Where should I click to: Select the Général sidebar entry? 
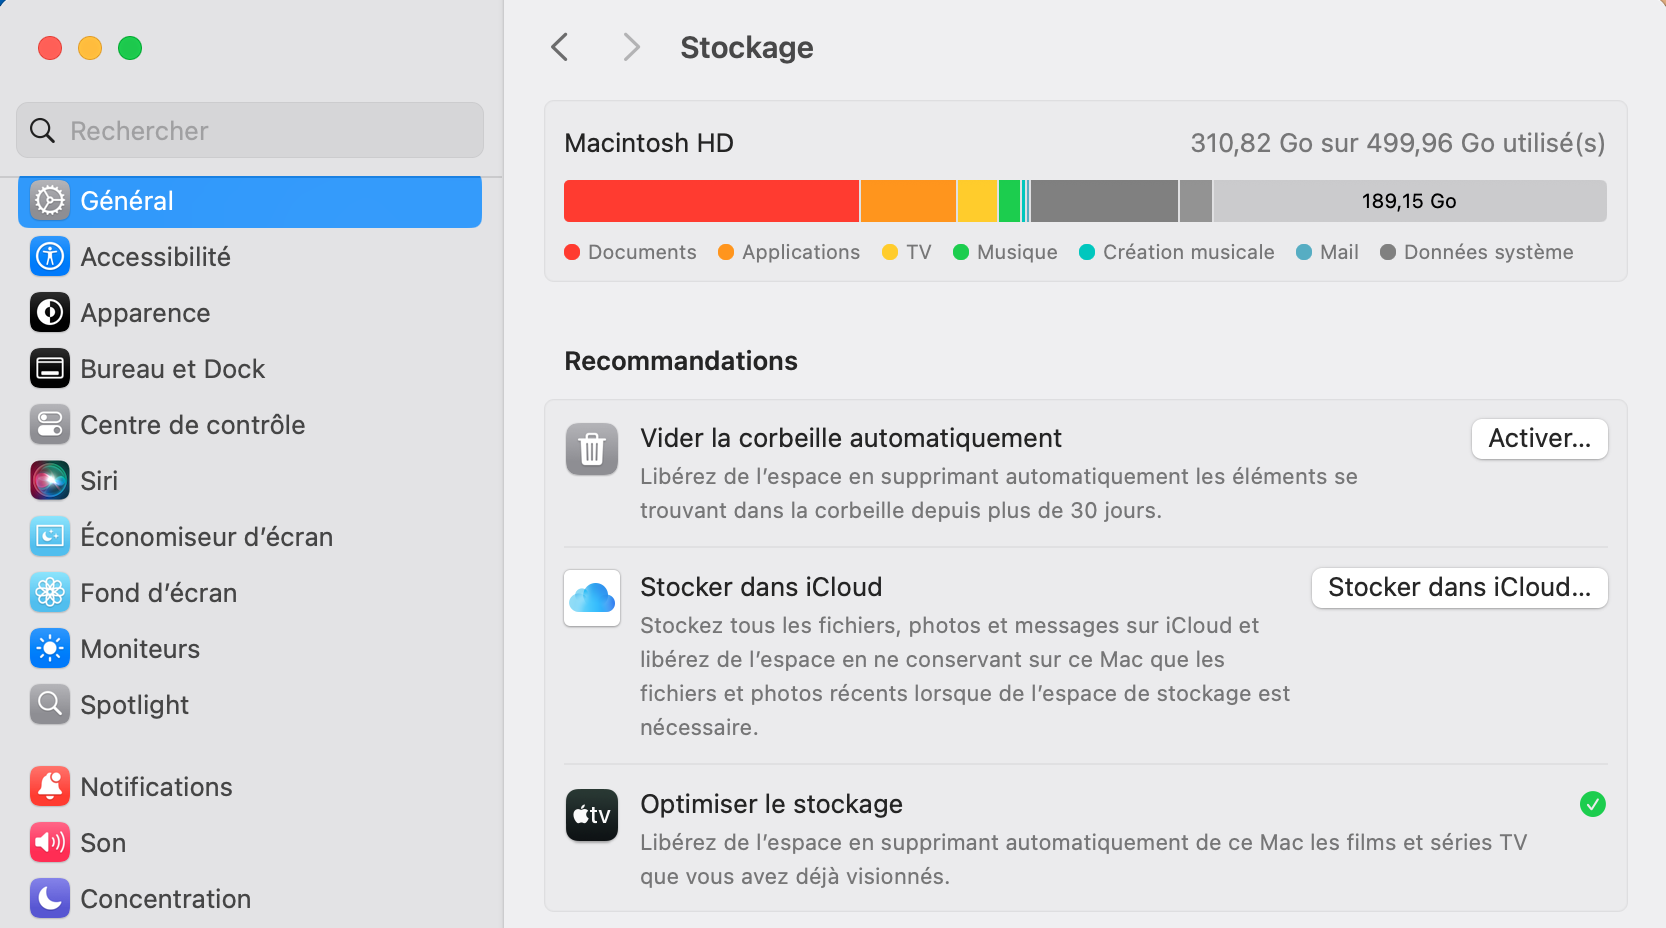(x=125, y=200)
